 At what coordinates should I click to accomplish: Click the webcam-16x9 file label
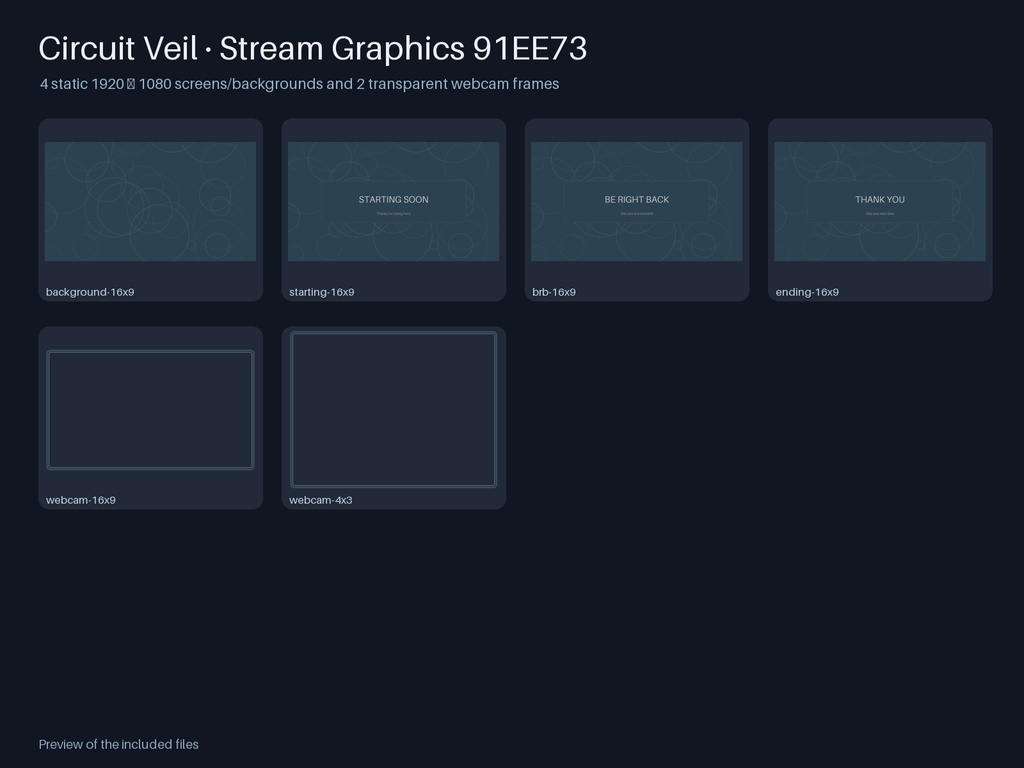[x=80, y=500]
